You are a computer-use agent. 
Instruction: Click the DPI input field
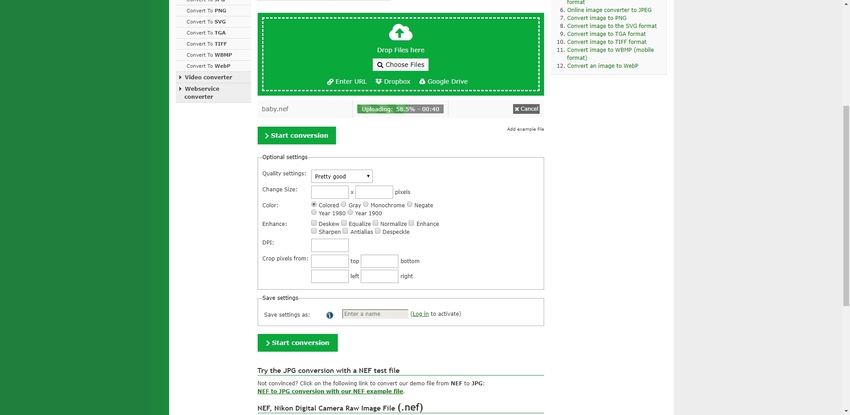pos(330,245)
